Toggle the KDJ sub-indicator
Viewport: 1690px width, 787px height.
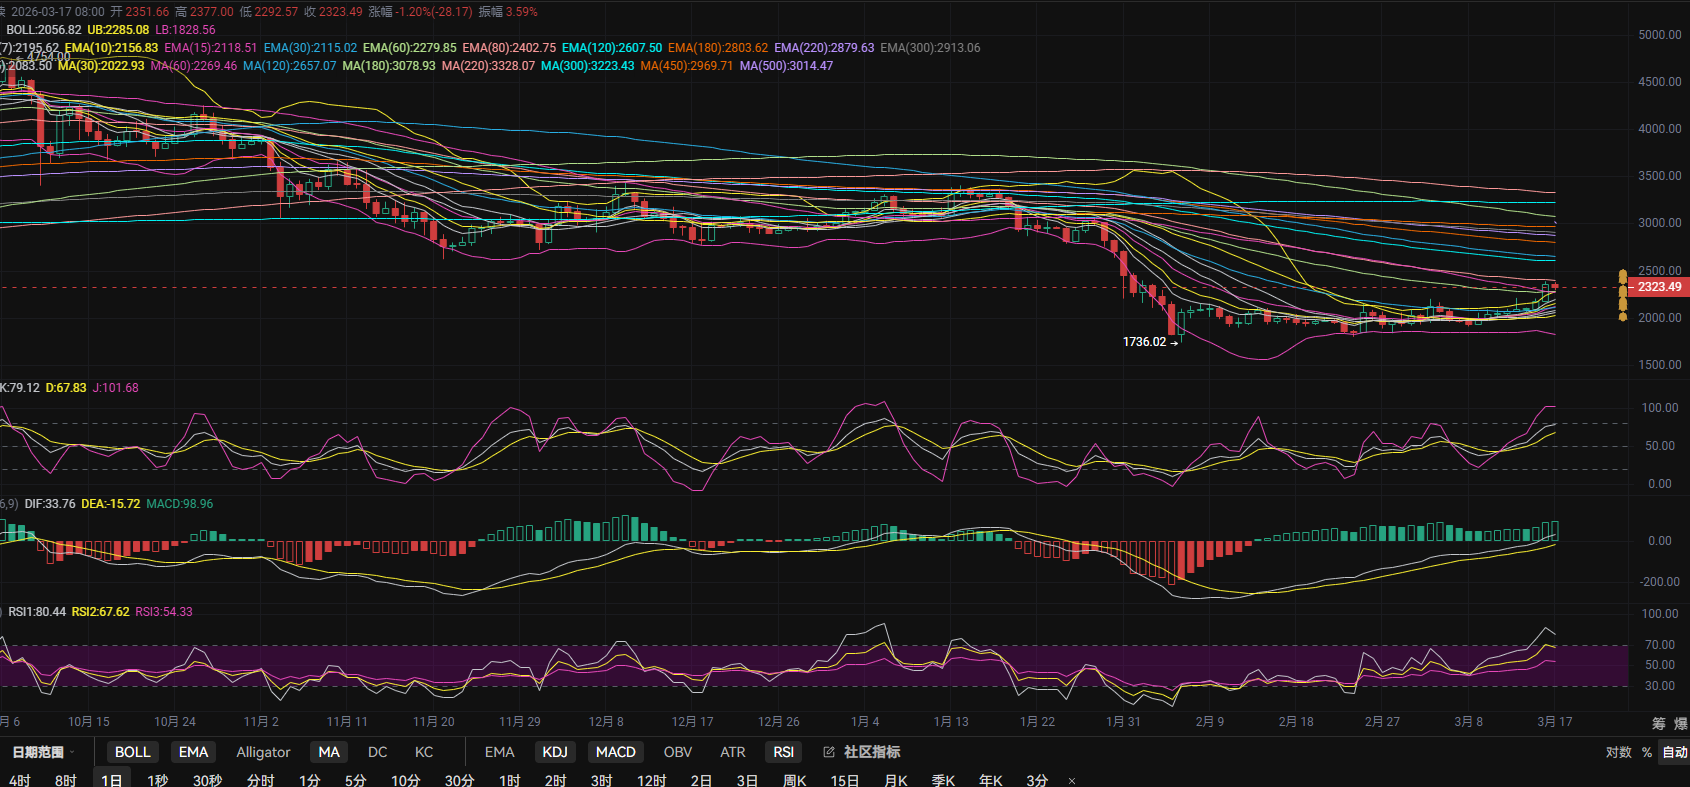[x=554, y=752]
